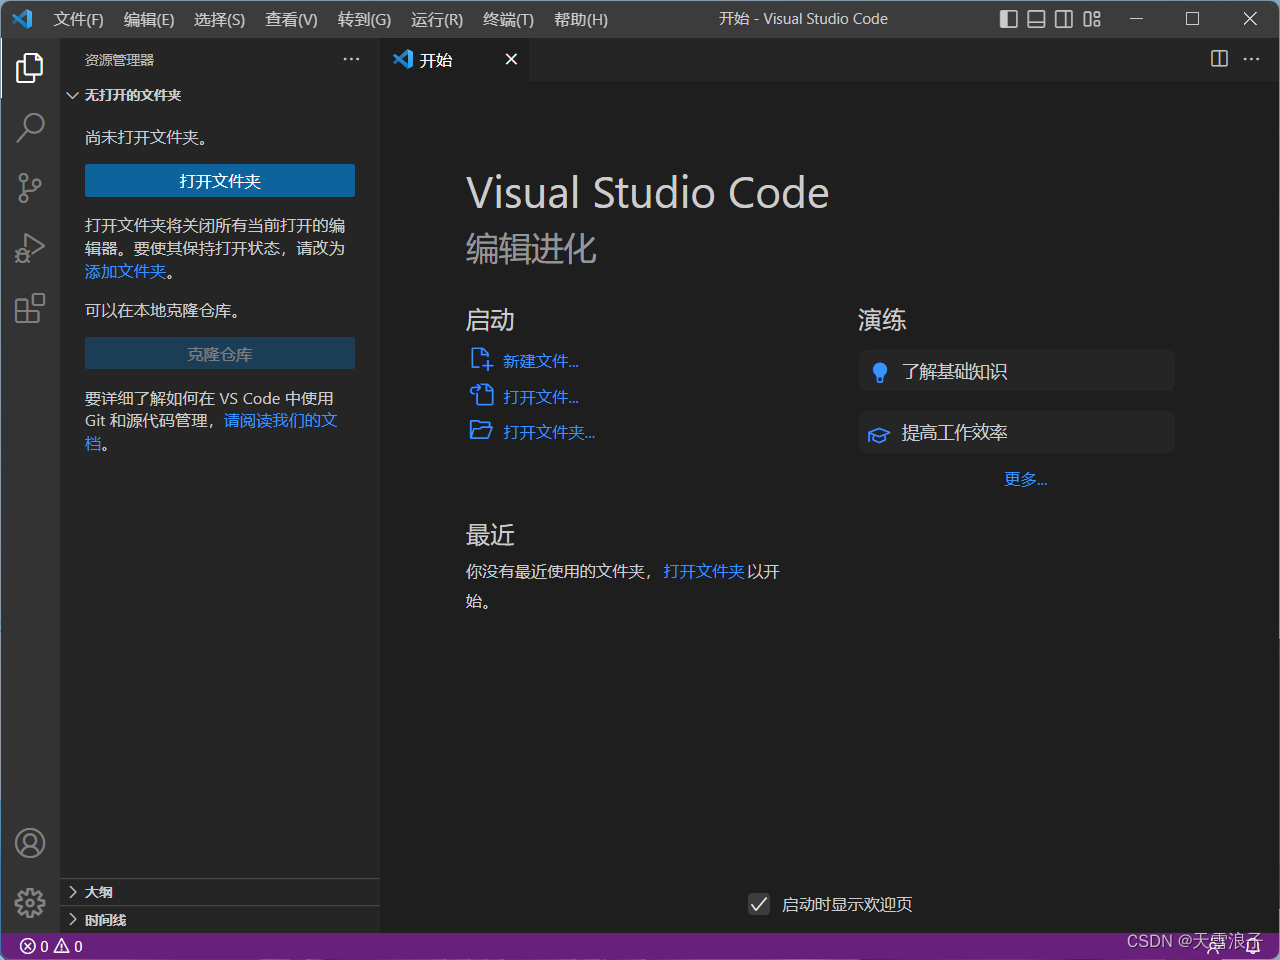Open the Accounts menu icon
The width and height of the screenshot is (1280, 960).
(x=30, y=843)
